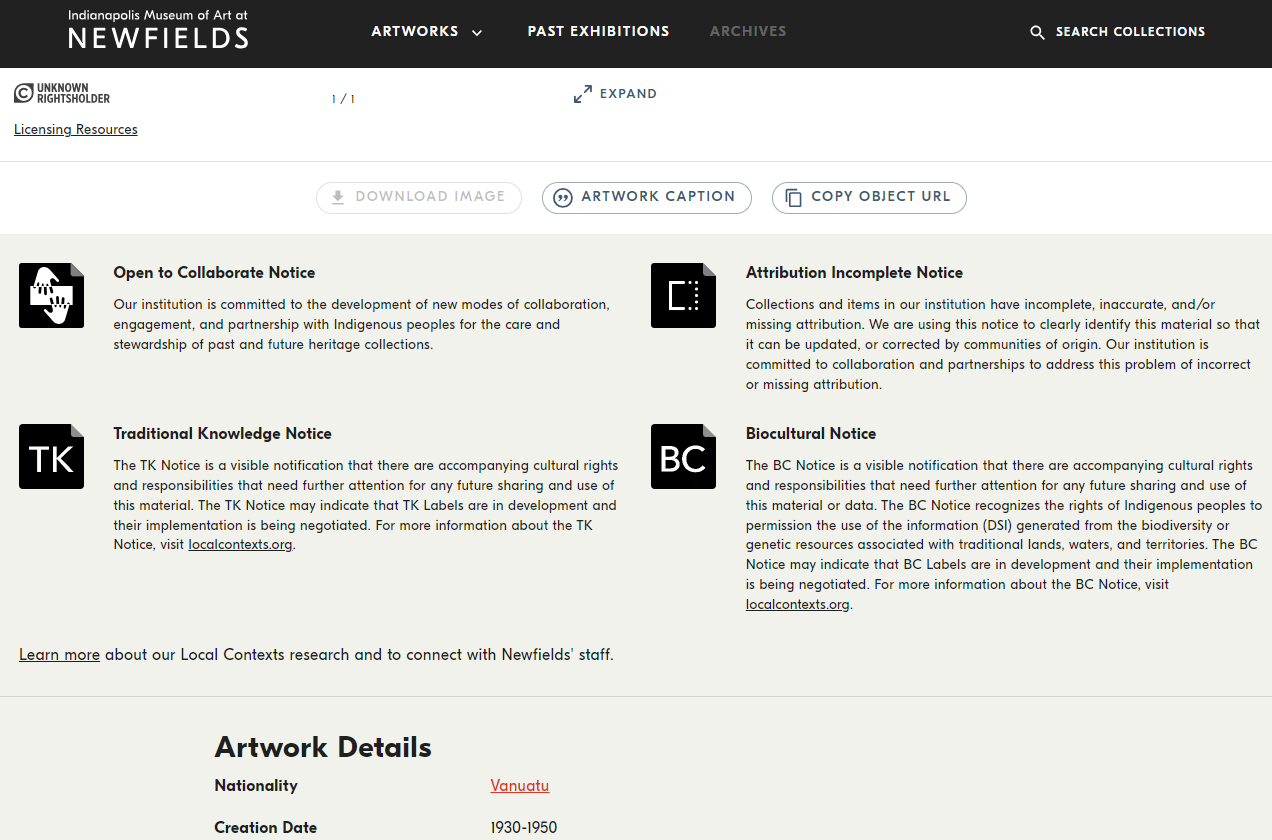
Task: Click the copy pages icon in Copy Object URL
Action: pyautogui.click(x=794, y=197)
